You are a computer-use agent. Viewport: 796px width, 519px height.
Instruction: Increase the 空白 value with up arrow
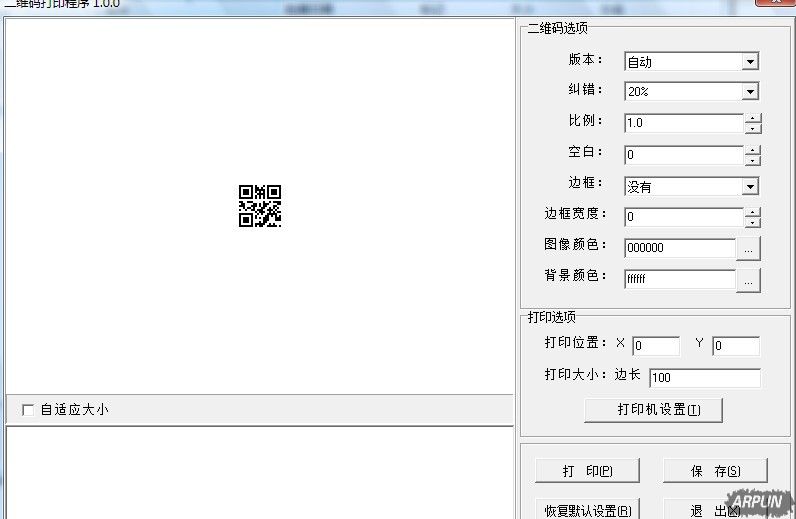[x=753, y=150]
